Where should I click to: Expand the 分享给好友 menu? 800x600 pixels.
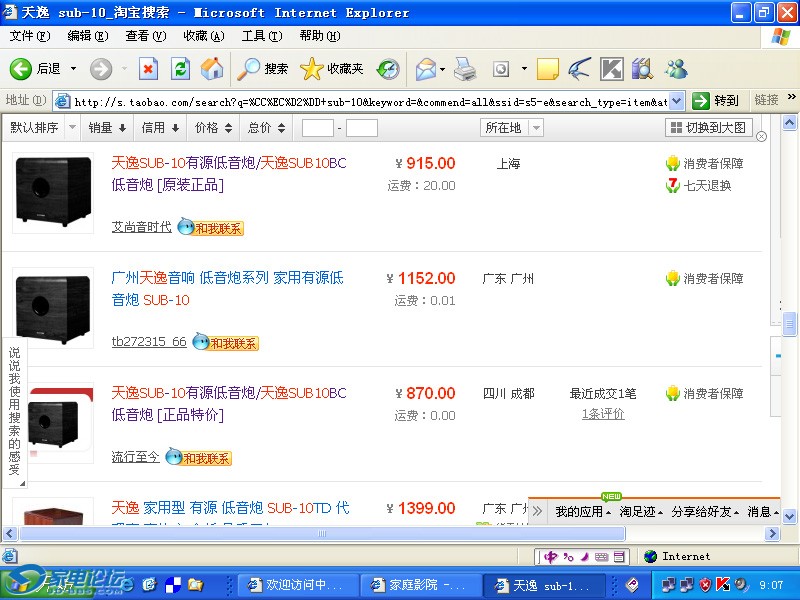pos(705,511)
